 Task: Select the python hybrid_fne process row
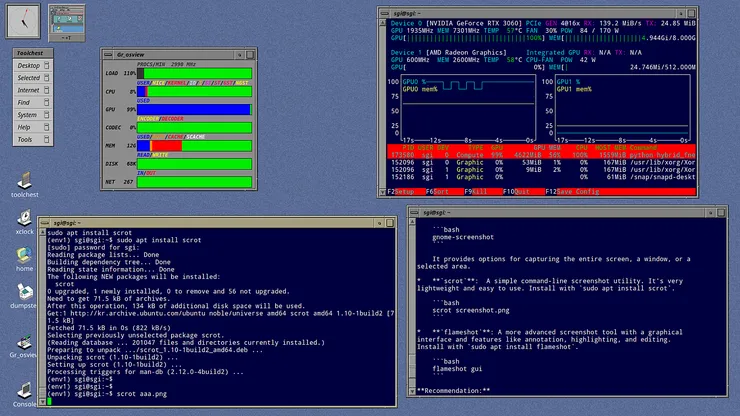(x=542, y=155)
